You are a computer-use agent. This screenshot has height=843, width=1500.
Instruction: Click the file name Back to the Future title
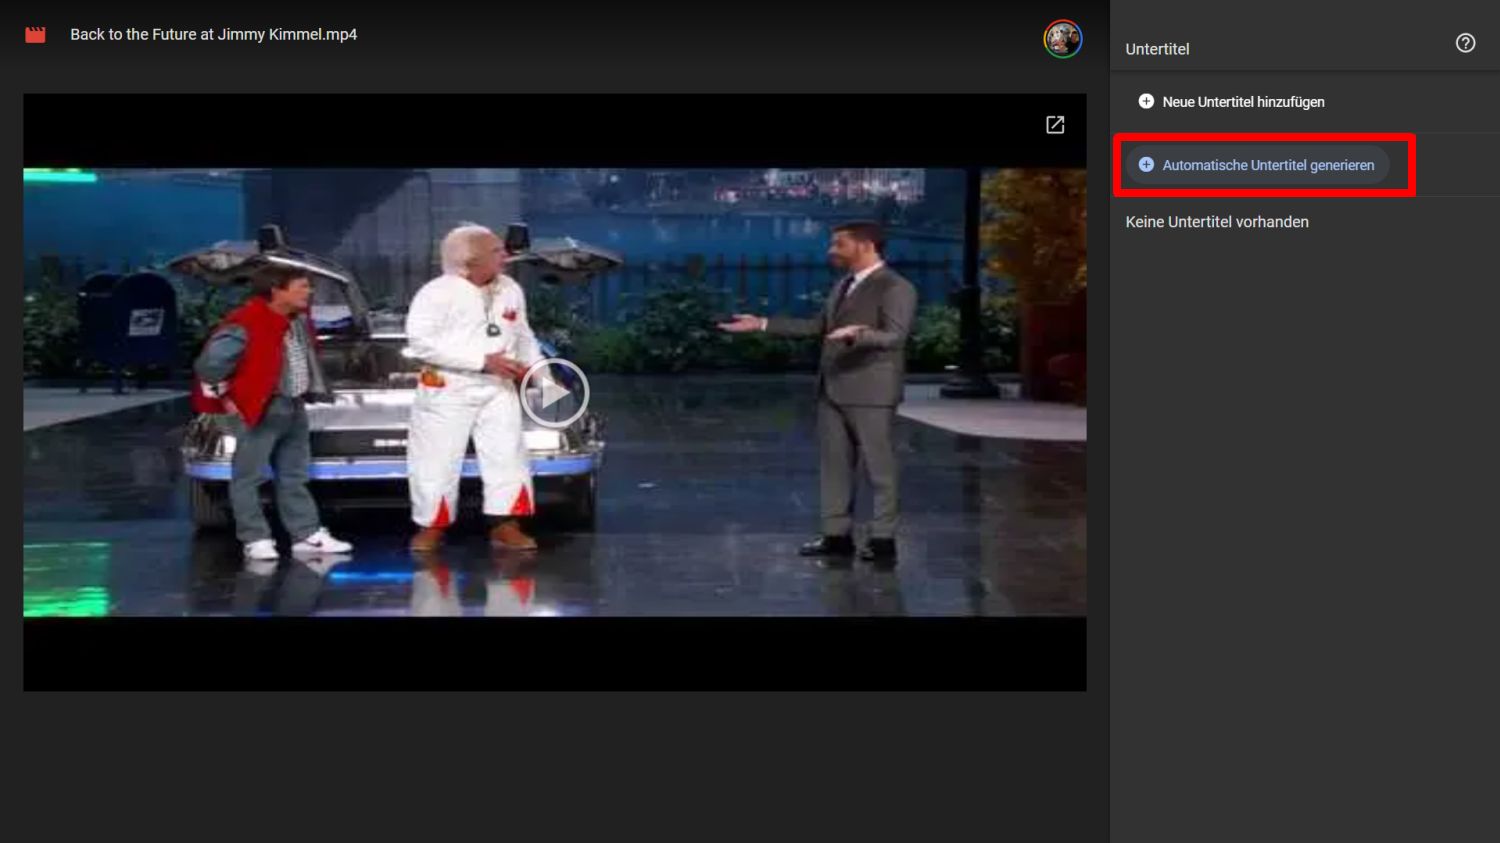pos(213,34)
